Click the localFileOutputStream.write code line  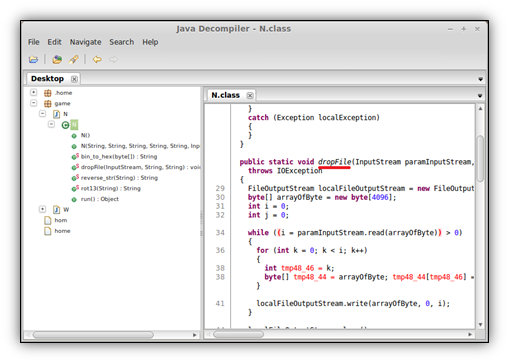click(353, 304)
